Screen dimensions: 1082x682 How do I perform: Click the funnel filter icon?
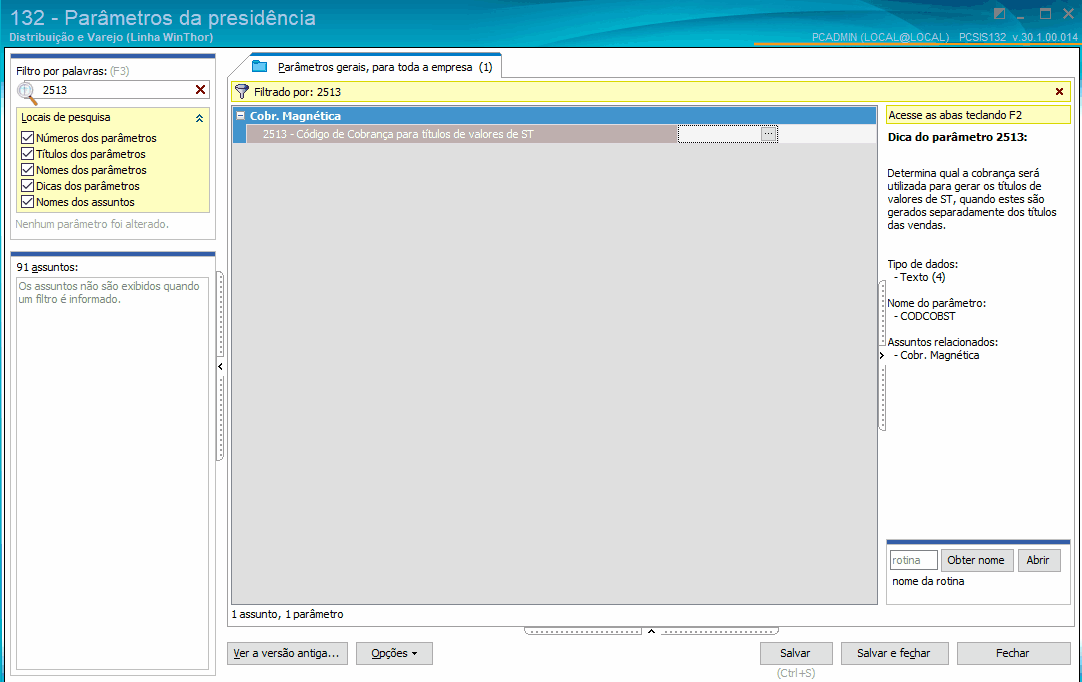pos(242,92)
